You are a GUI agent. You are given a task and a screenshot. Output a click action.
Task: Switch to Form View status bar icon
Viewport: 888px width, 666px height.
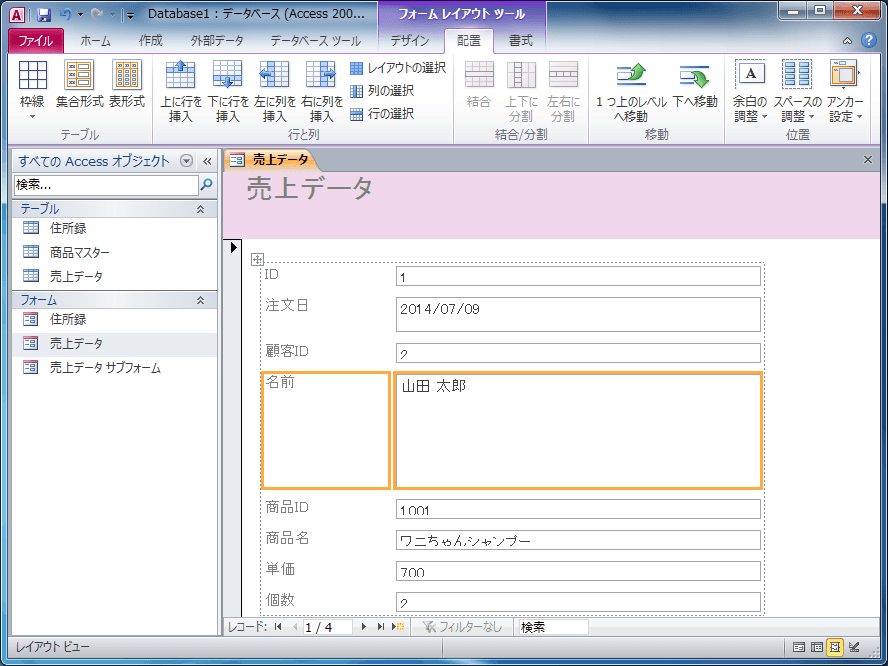(x=799, y=647)
